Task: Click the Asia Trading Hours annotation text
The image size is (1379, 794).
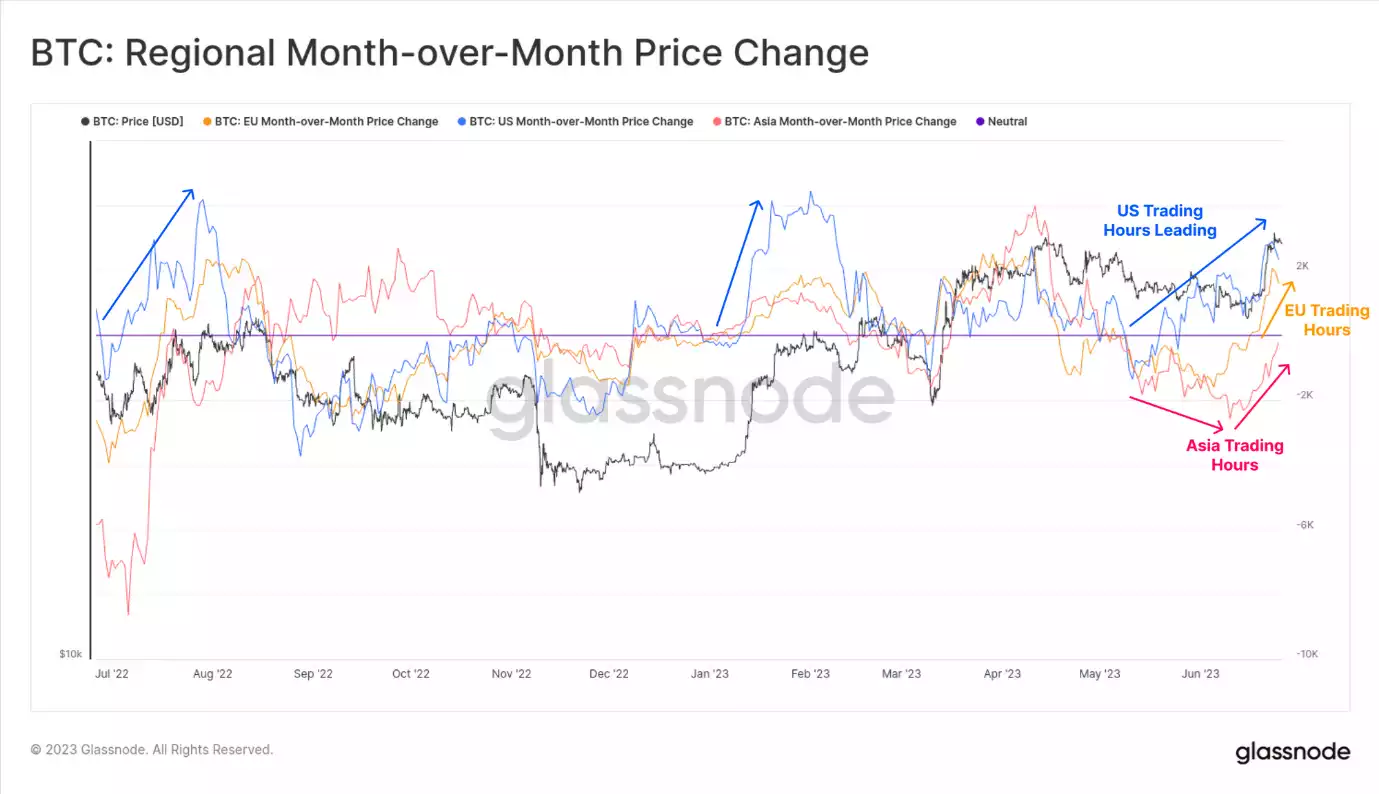Action: pos(1234,455)
